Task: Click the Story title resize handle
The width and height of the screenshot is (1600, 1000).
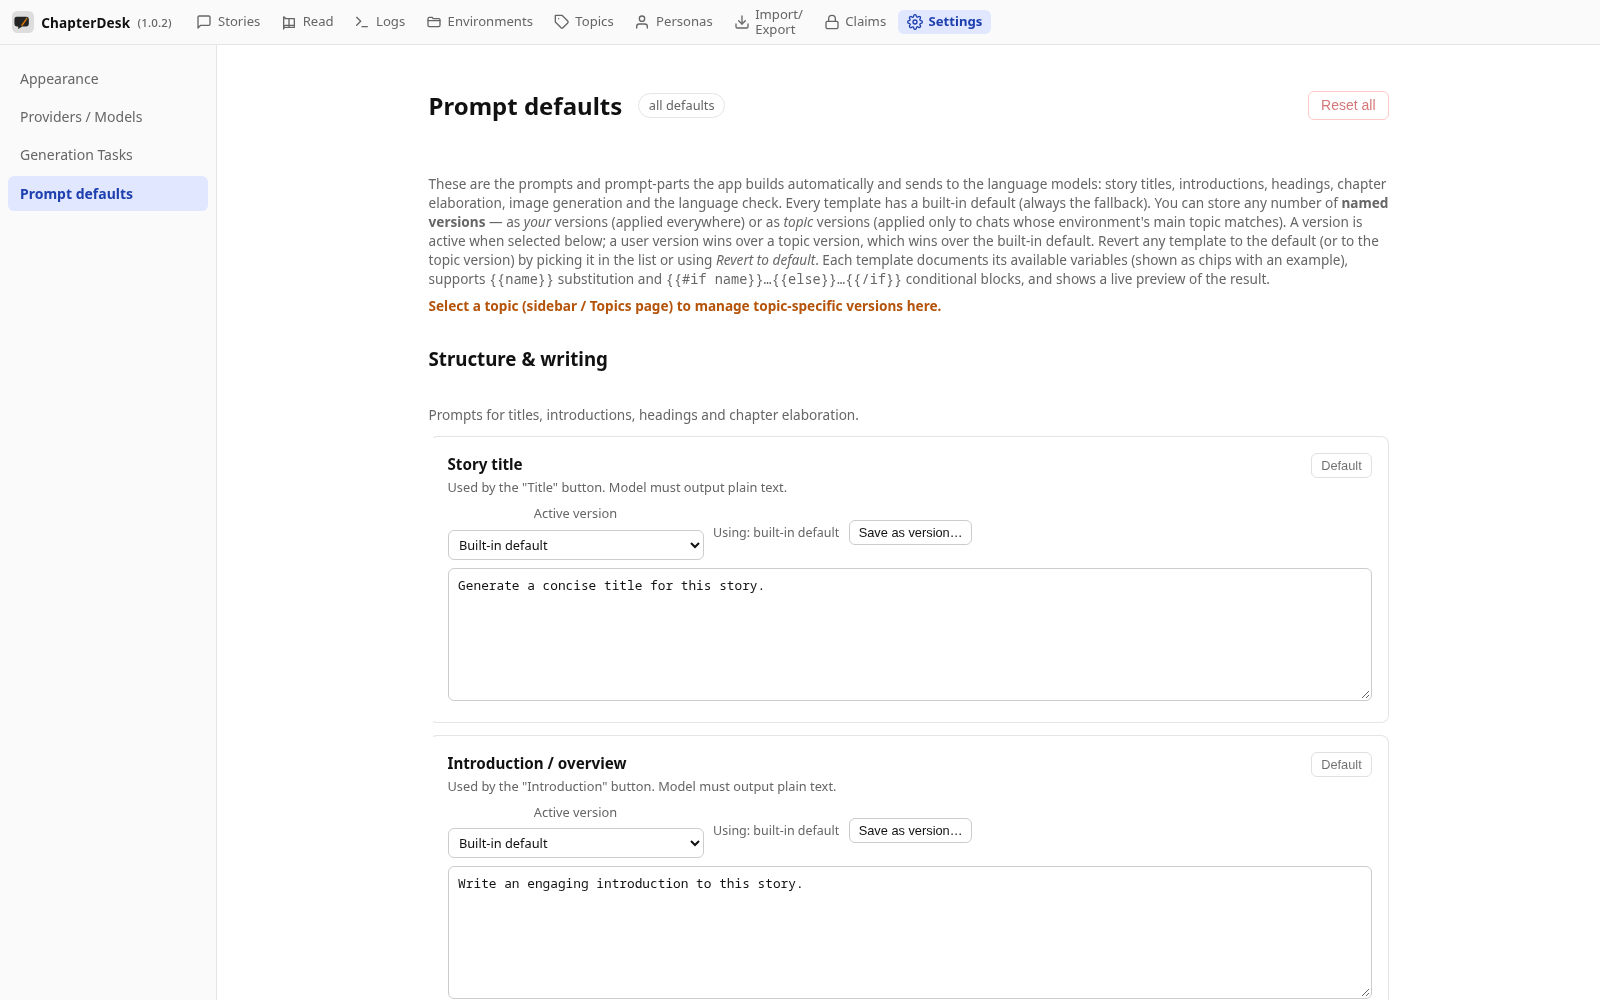Action: (x=1365, y=694)
